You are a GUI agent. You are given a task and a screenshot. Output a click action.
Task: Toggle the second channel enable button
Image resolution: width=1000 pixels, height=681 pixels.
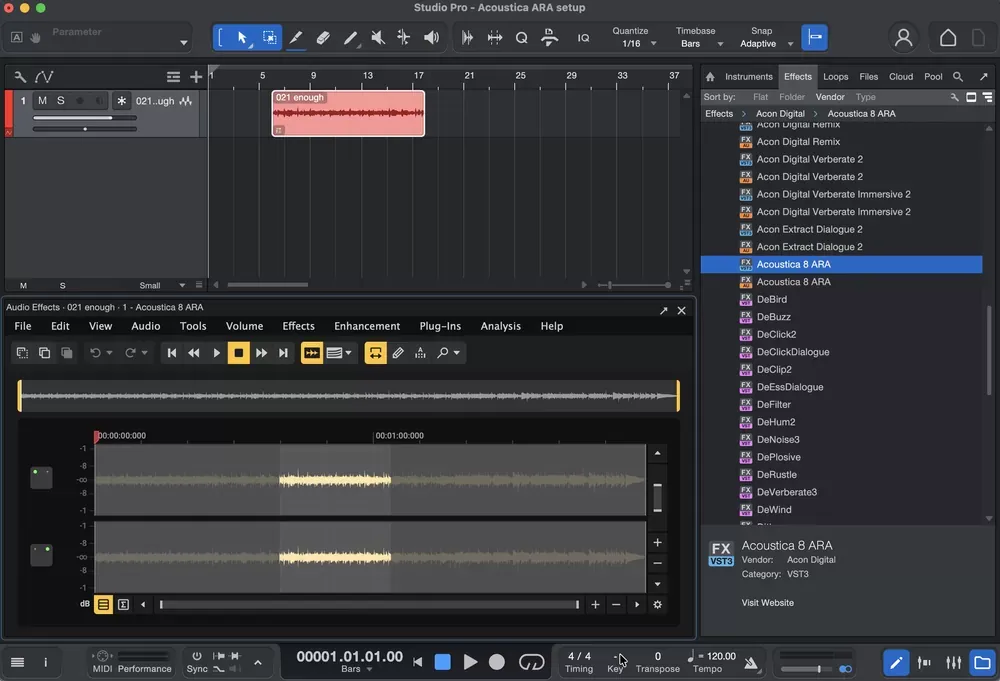tap(41, 555)
